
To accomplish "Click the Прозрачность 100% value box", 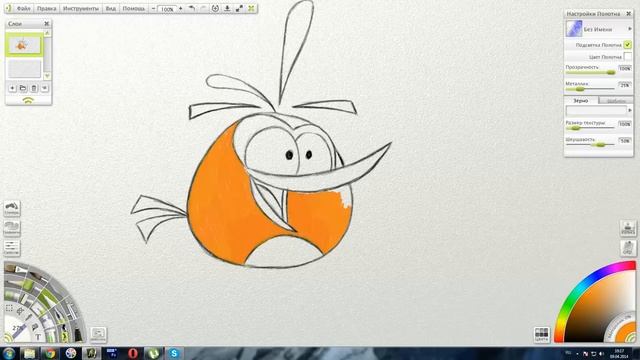I will [625, 69].
